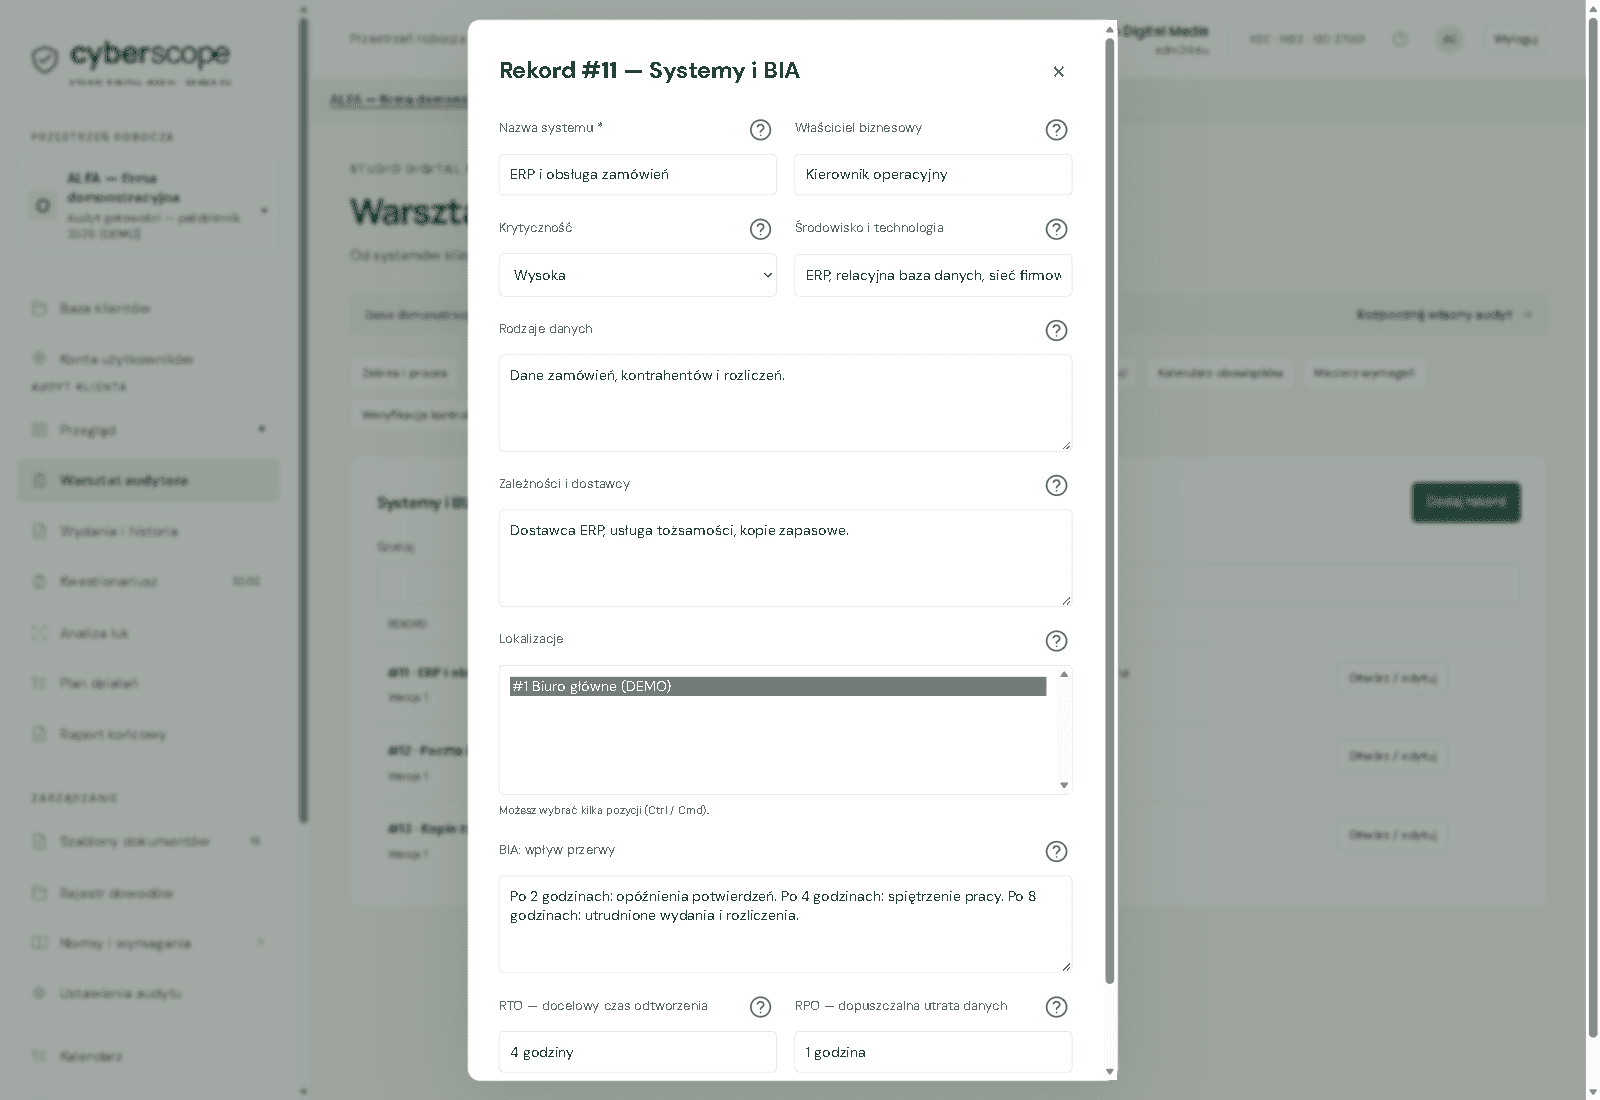Click the Właściciel biznesowy input field

tap(933, 174)
